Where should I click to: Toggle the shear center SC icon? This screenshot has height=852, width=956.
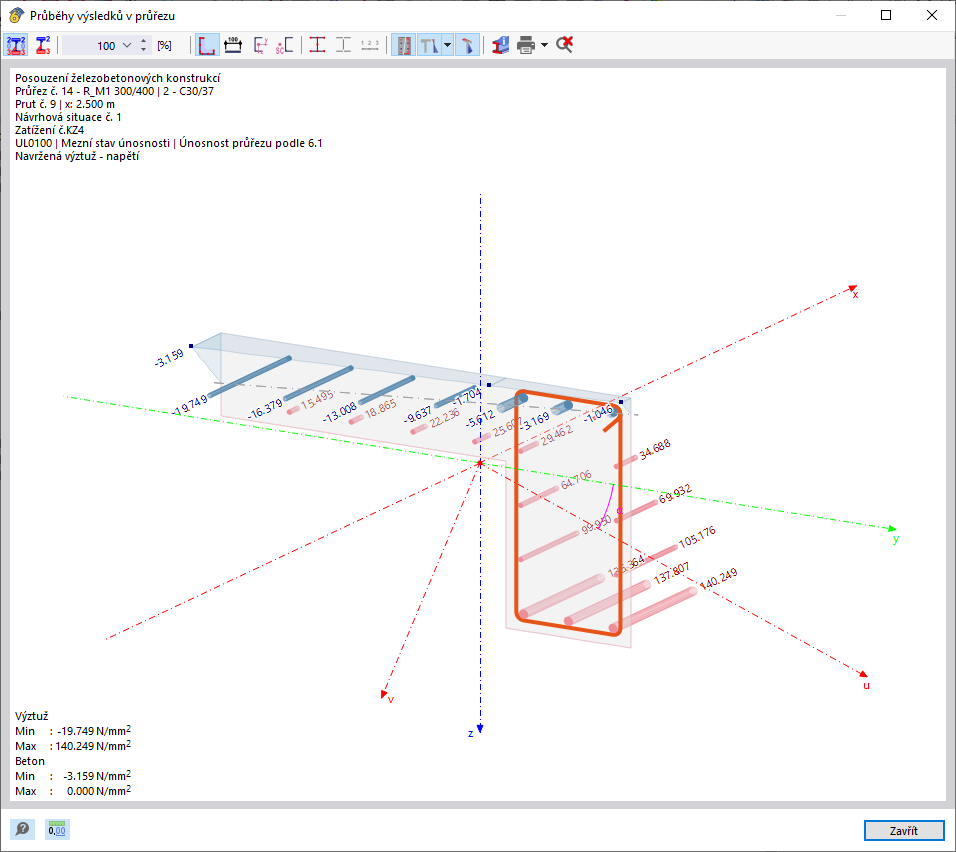point(284,45)
